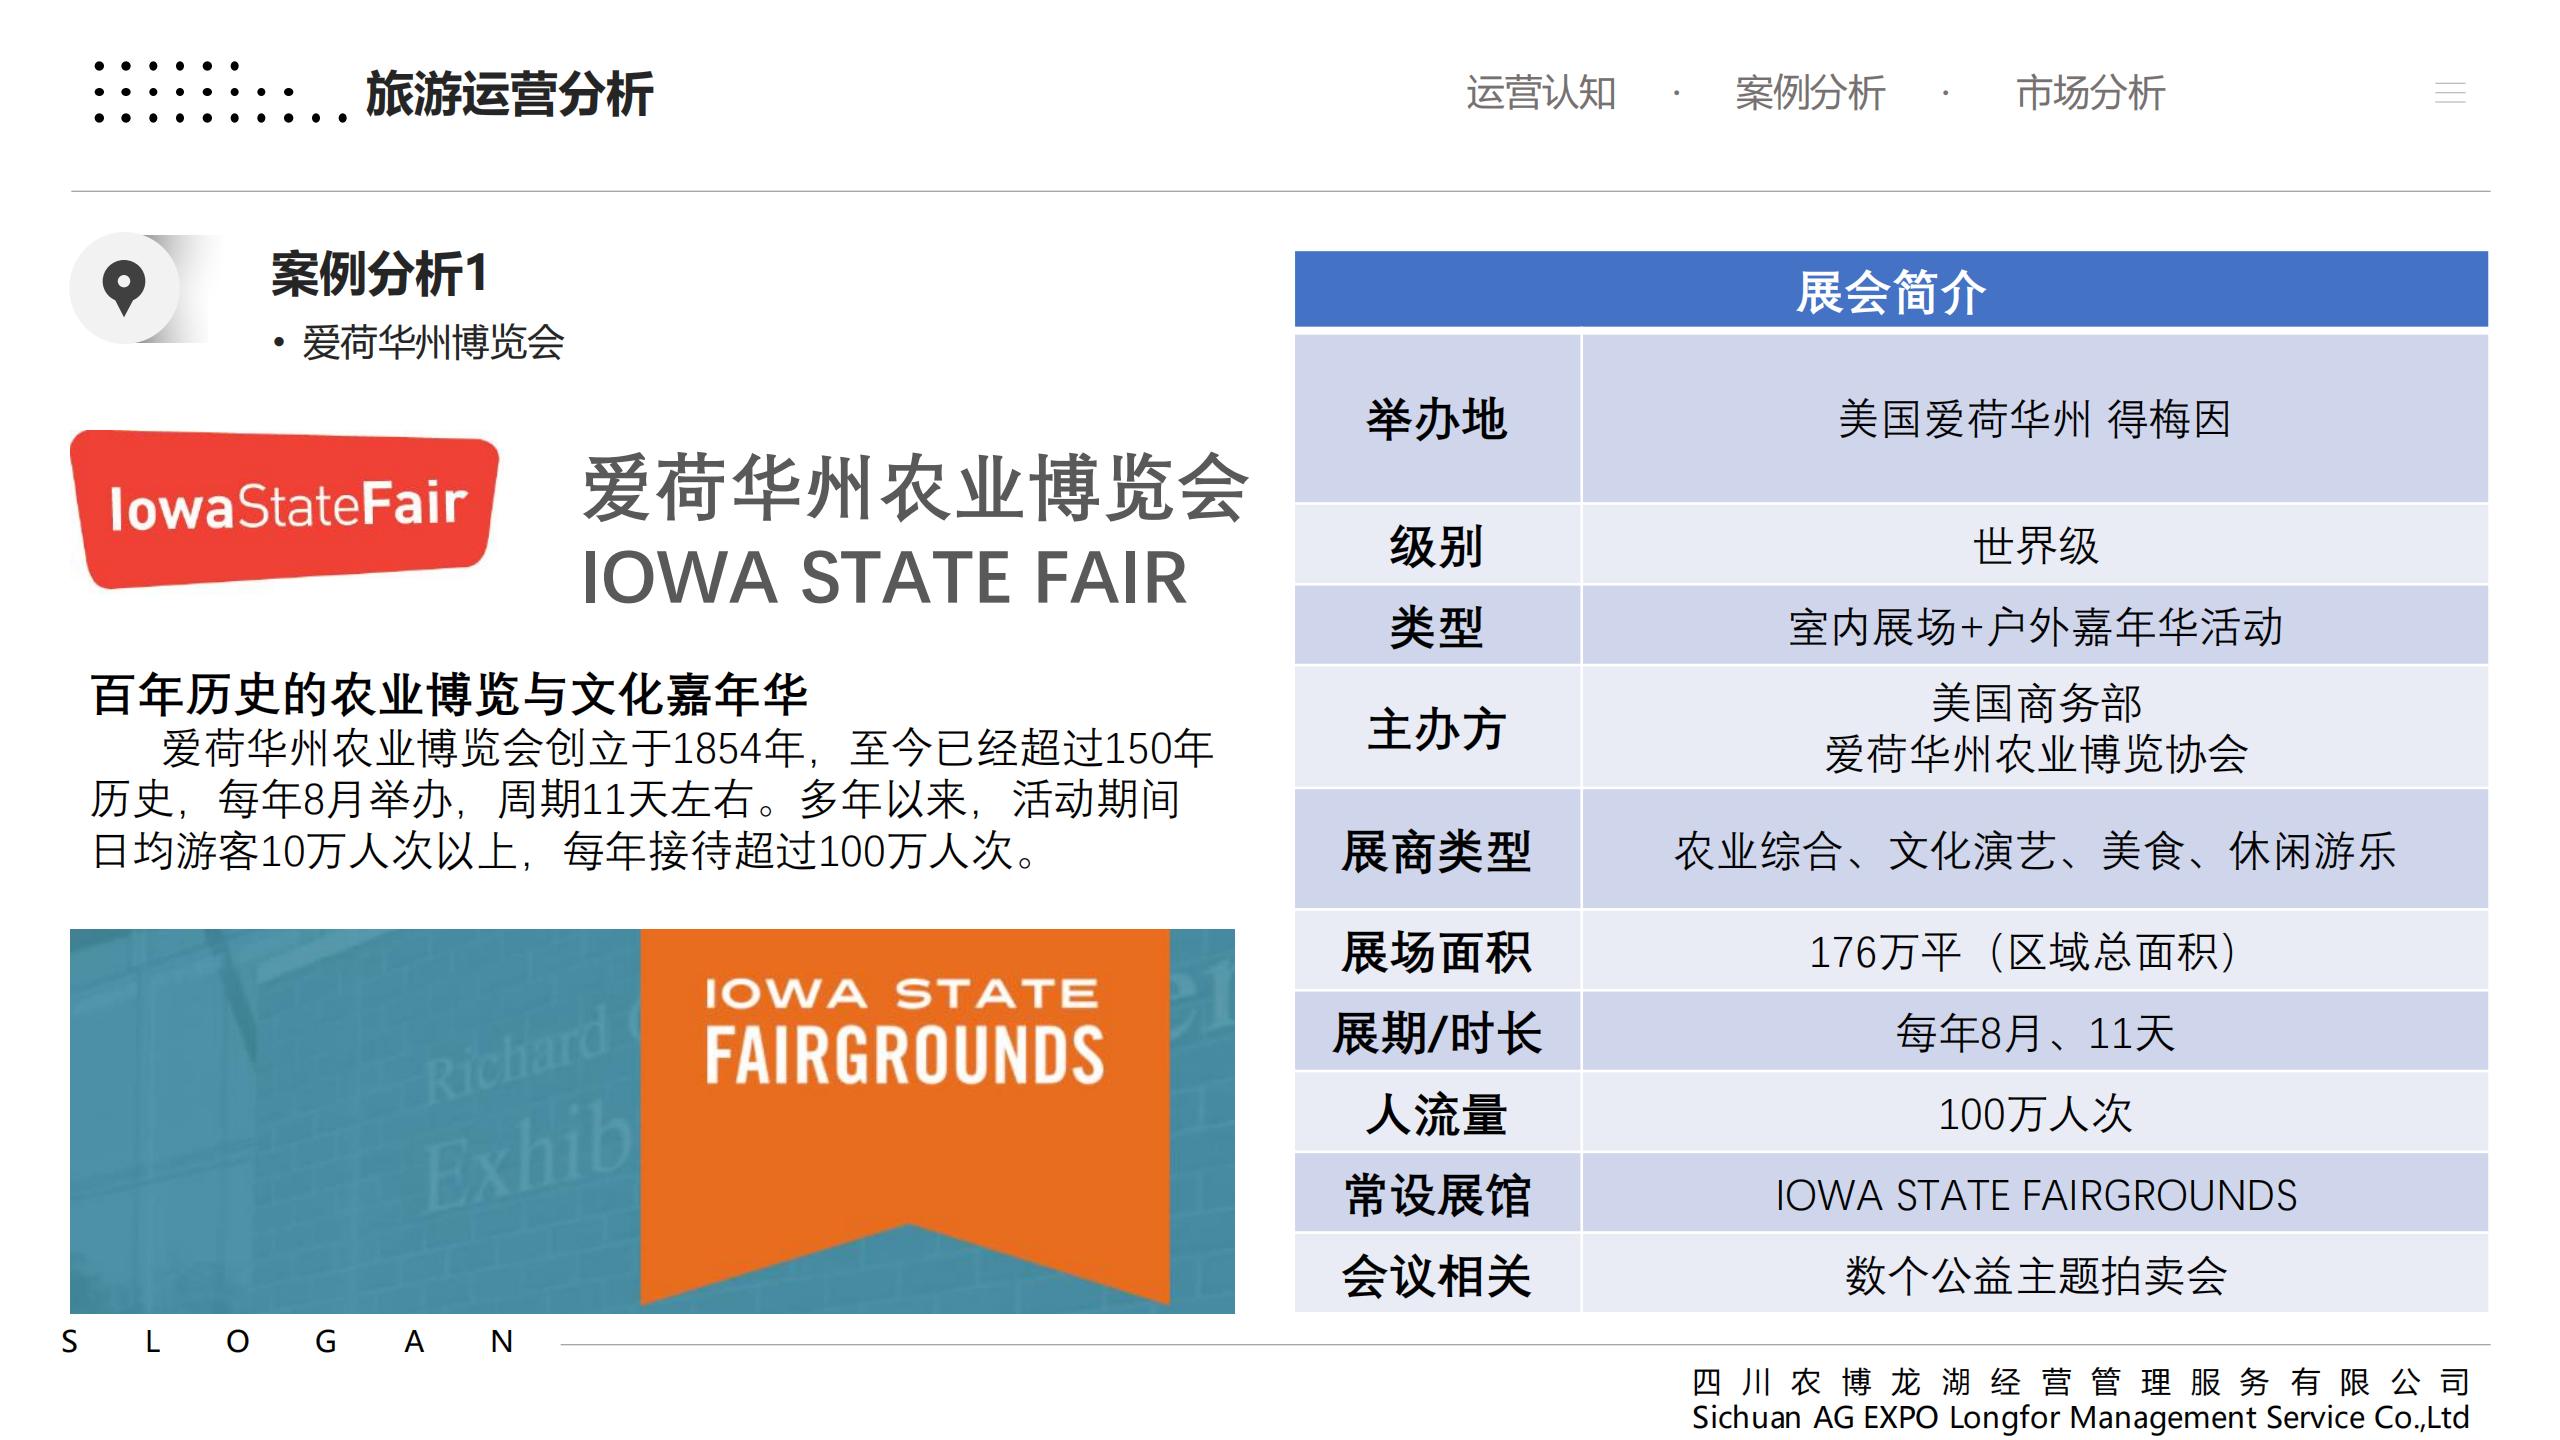This screenshot has height=1440, width=2560.
Task: Click the IOWA STATE FAIRGROUNDS table cell
Action: [x=2034, y=1195]
